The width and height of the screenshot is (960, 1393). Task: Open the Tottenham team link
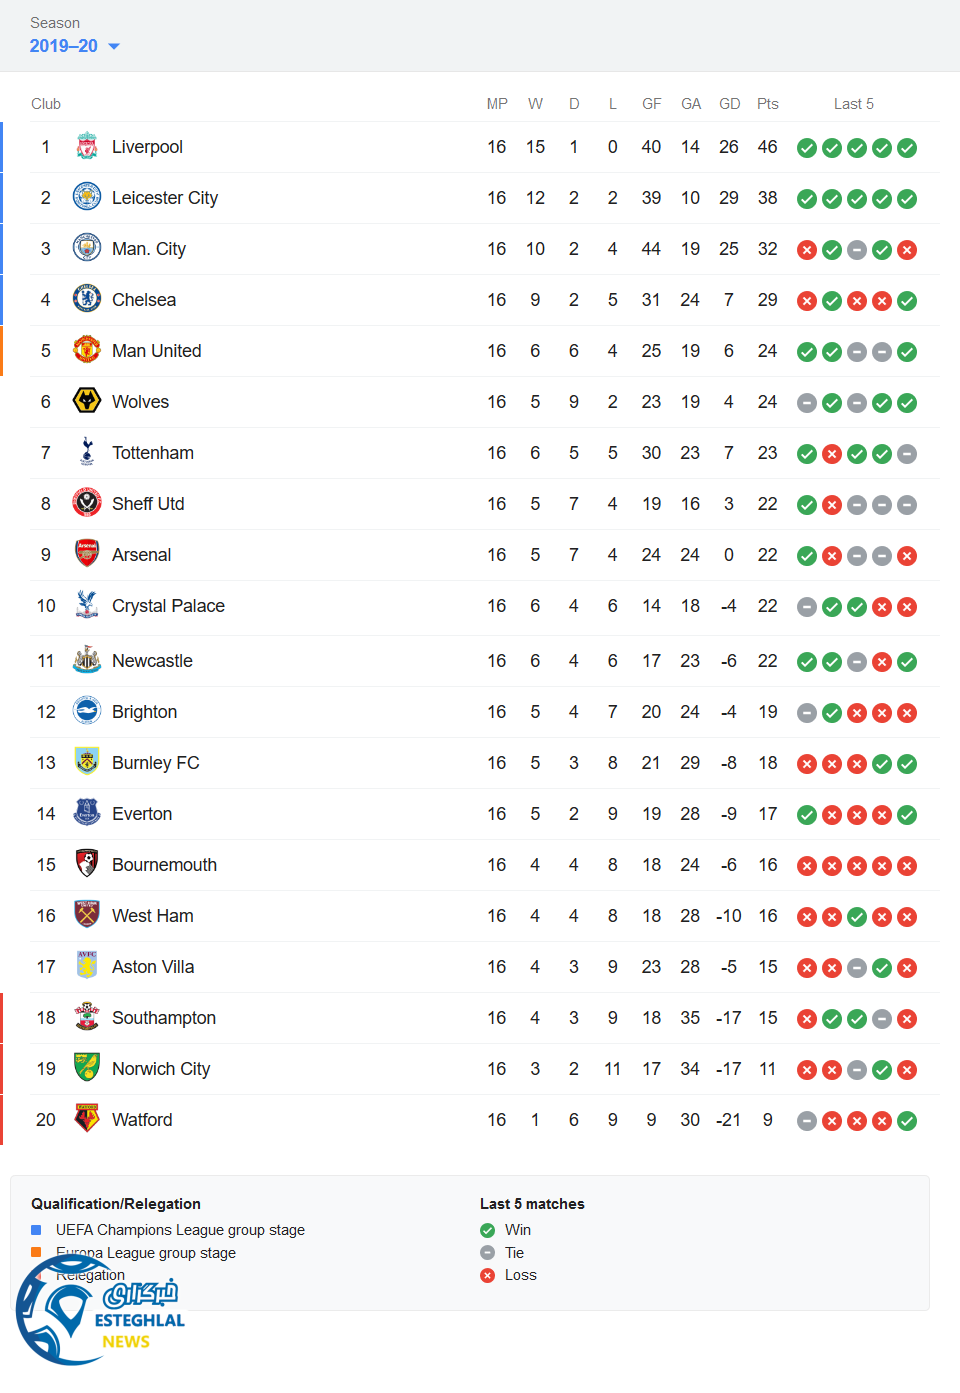click(x=153, y=453)
